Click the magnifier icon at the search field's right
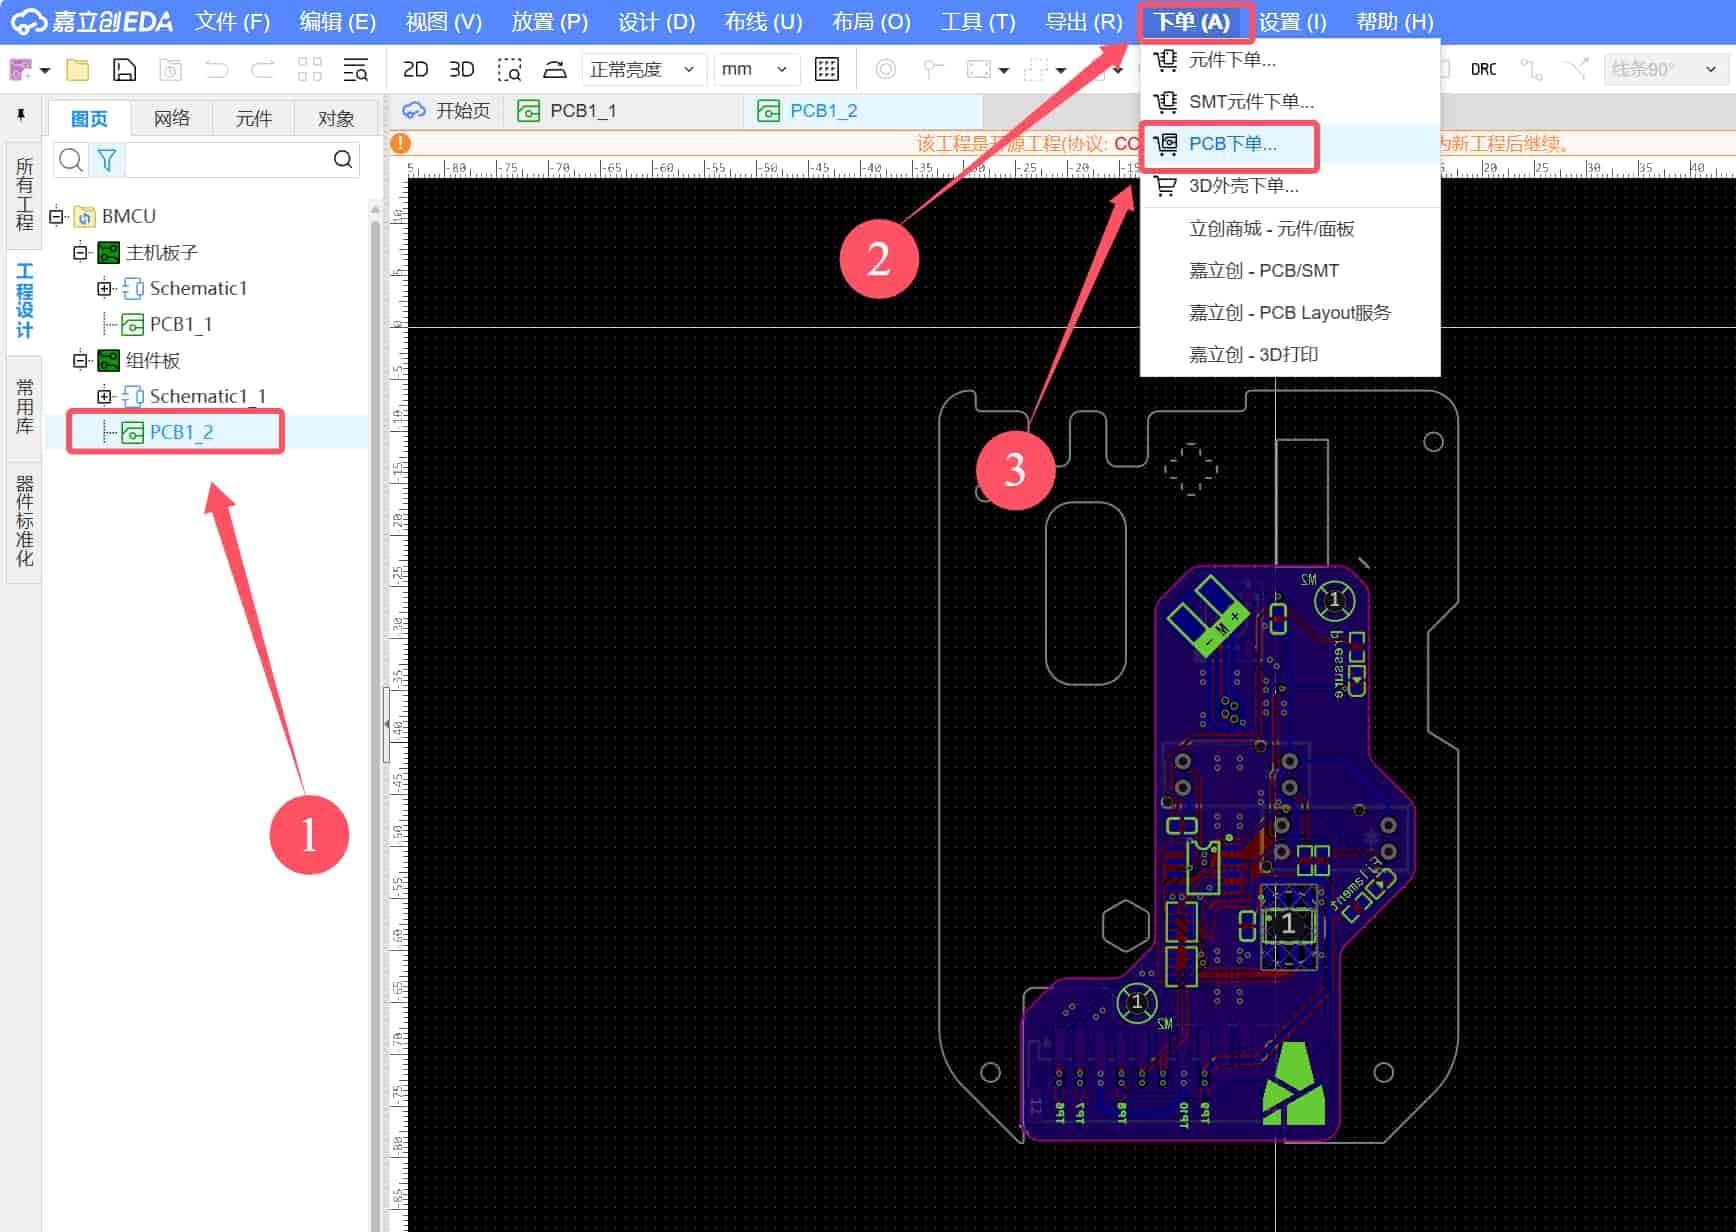Screen dimensions: 1736x1232 343,159
